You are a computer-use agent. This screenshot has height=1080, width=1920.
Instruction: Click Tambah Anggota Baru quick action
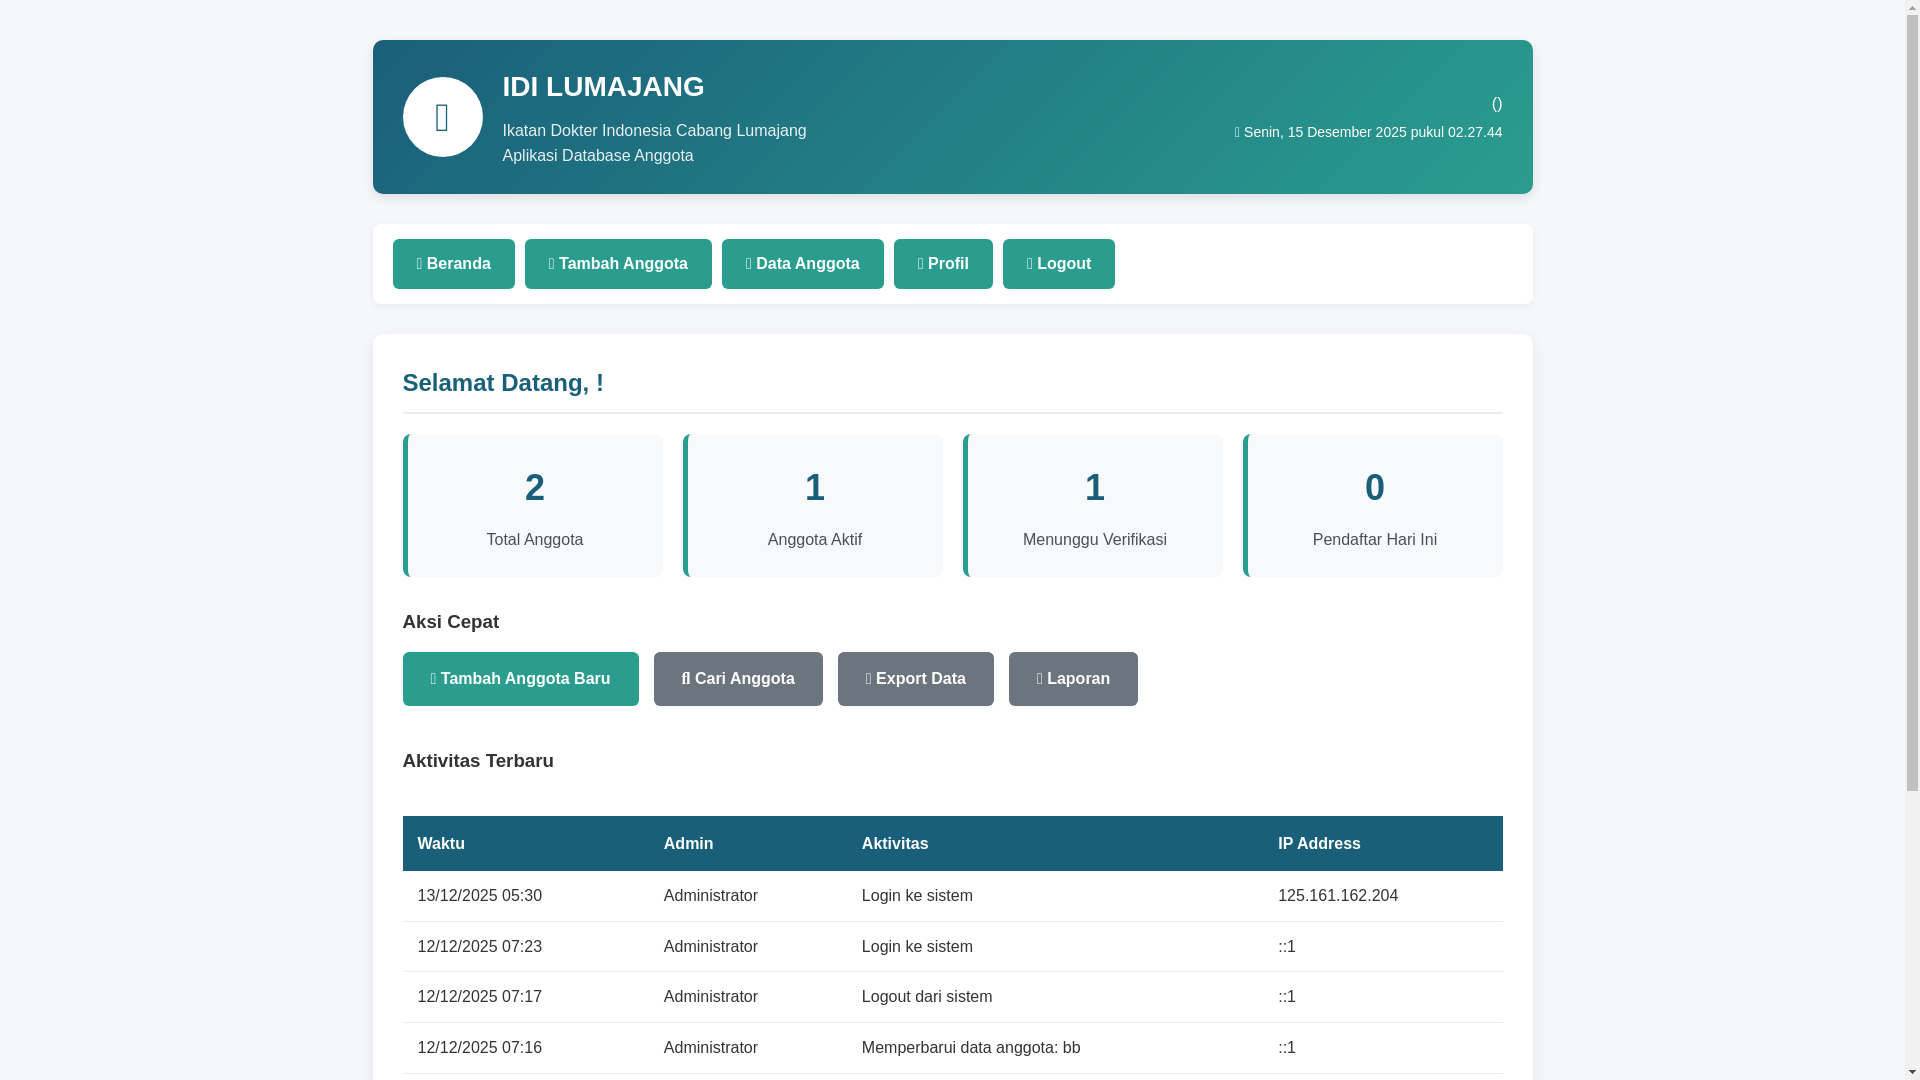(x=520, y=679)
